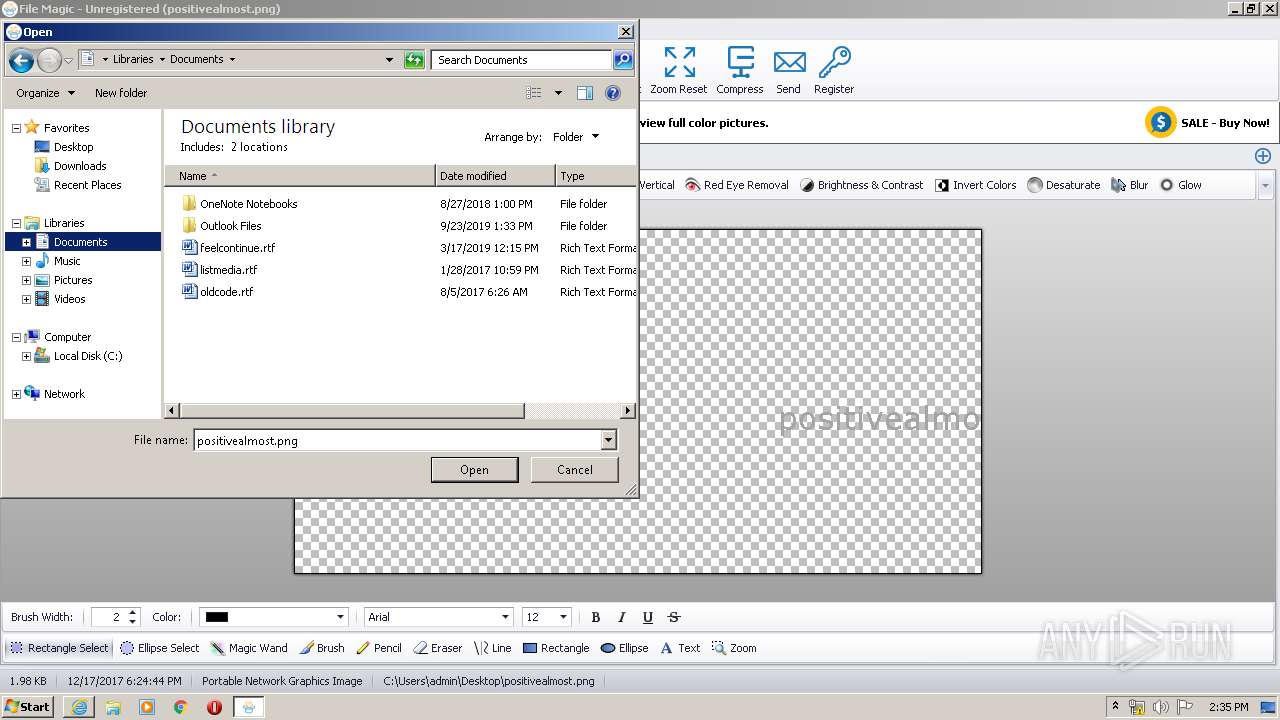Apply the Invert Colors effect
The width and height of the screenshot is (1280, 720).
tap(976, 185)
